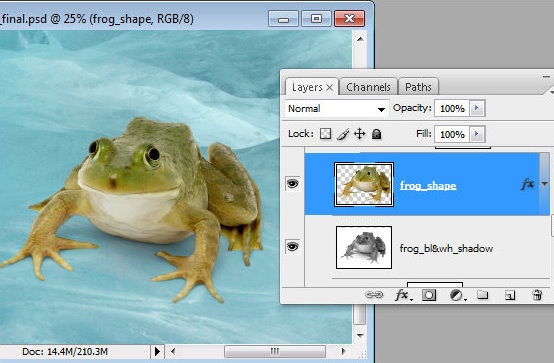Switch to the Channels tab
Viewport: 554px width, 363px height.
click(368, 87)
